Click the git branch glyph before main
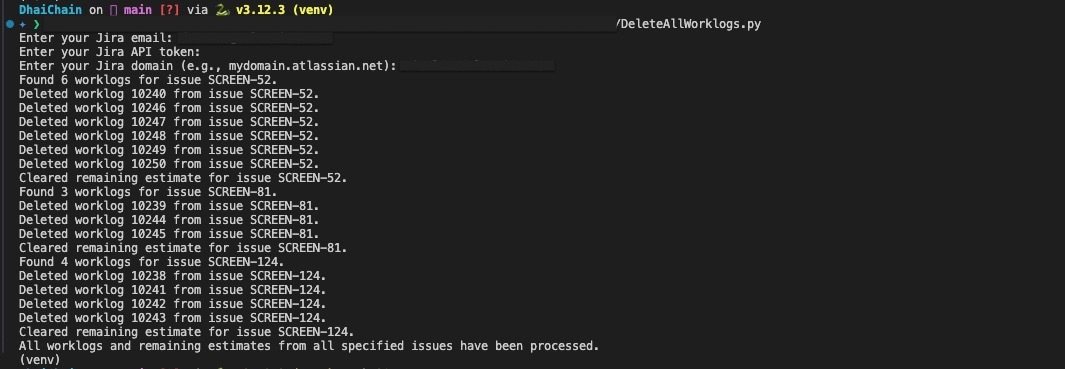1065x369 pixels. click(113, 10)
